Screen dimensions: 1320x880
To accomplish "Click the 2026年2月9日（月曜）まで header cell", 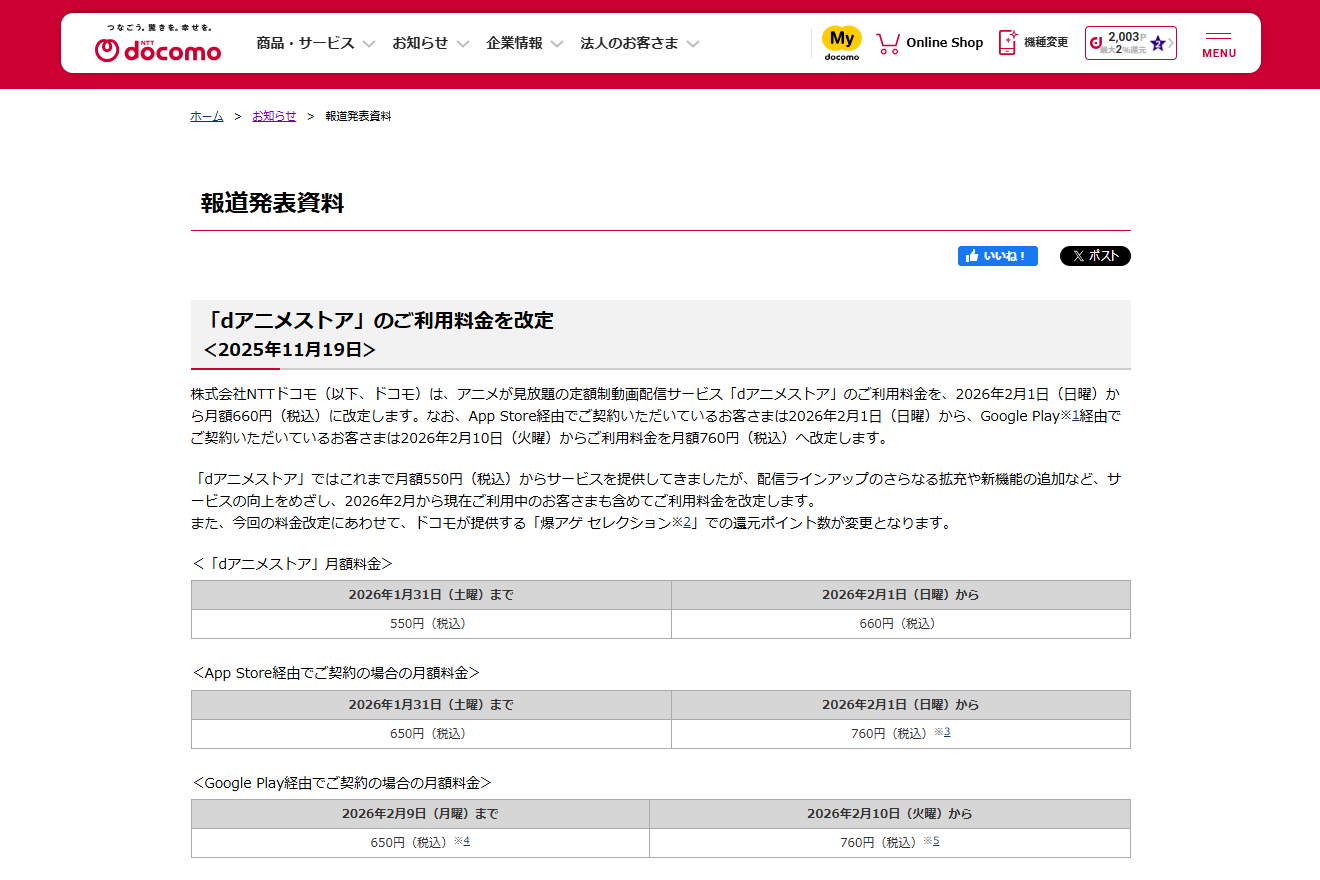I will (x=420, y=814).
